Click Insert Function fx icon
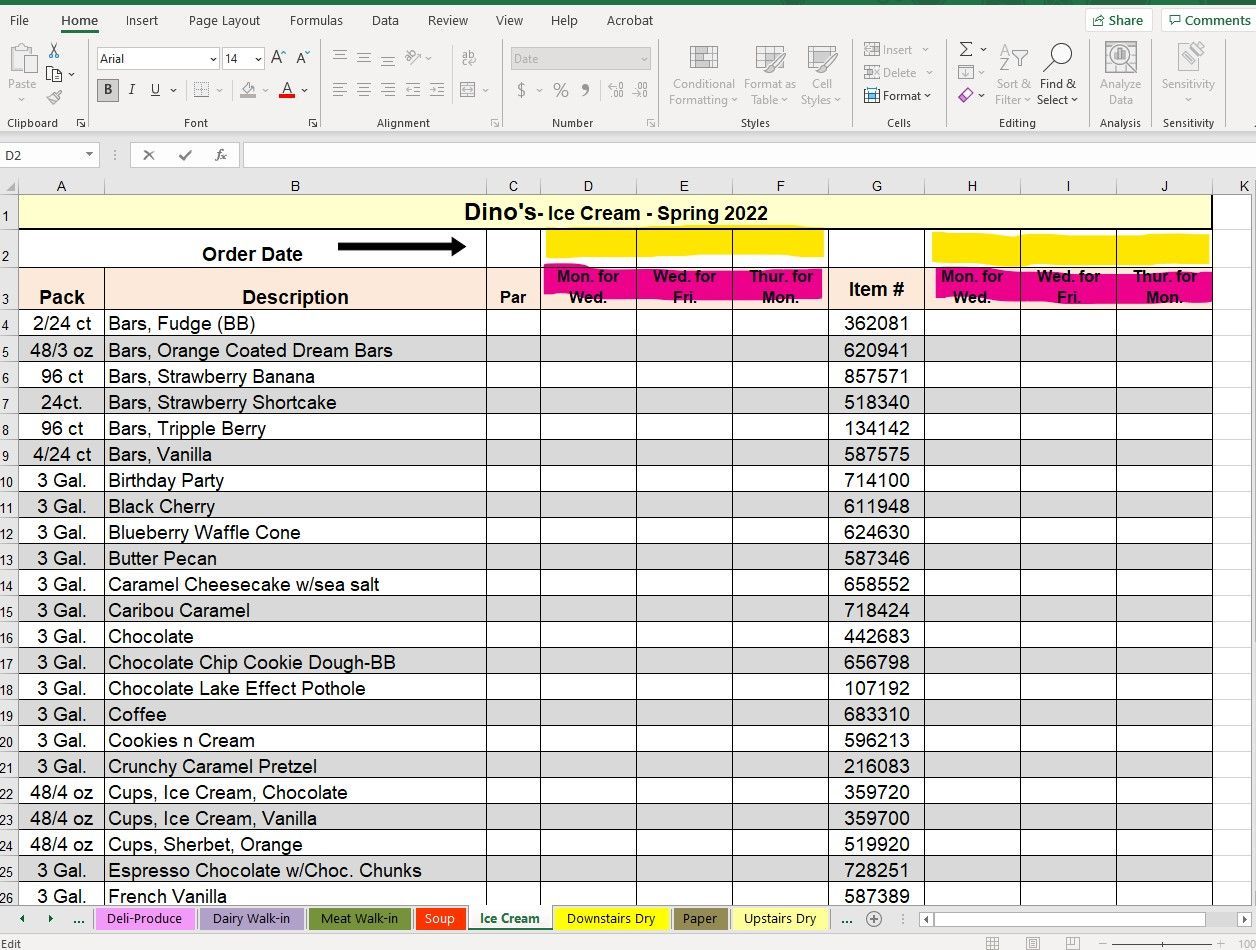 [x=221, y=155]
